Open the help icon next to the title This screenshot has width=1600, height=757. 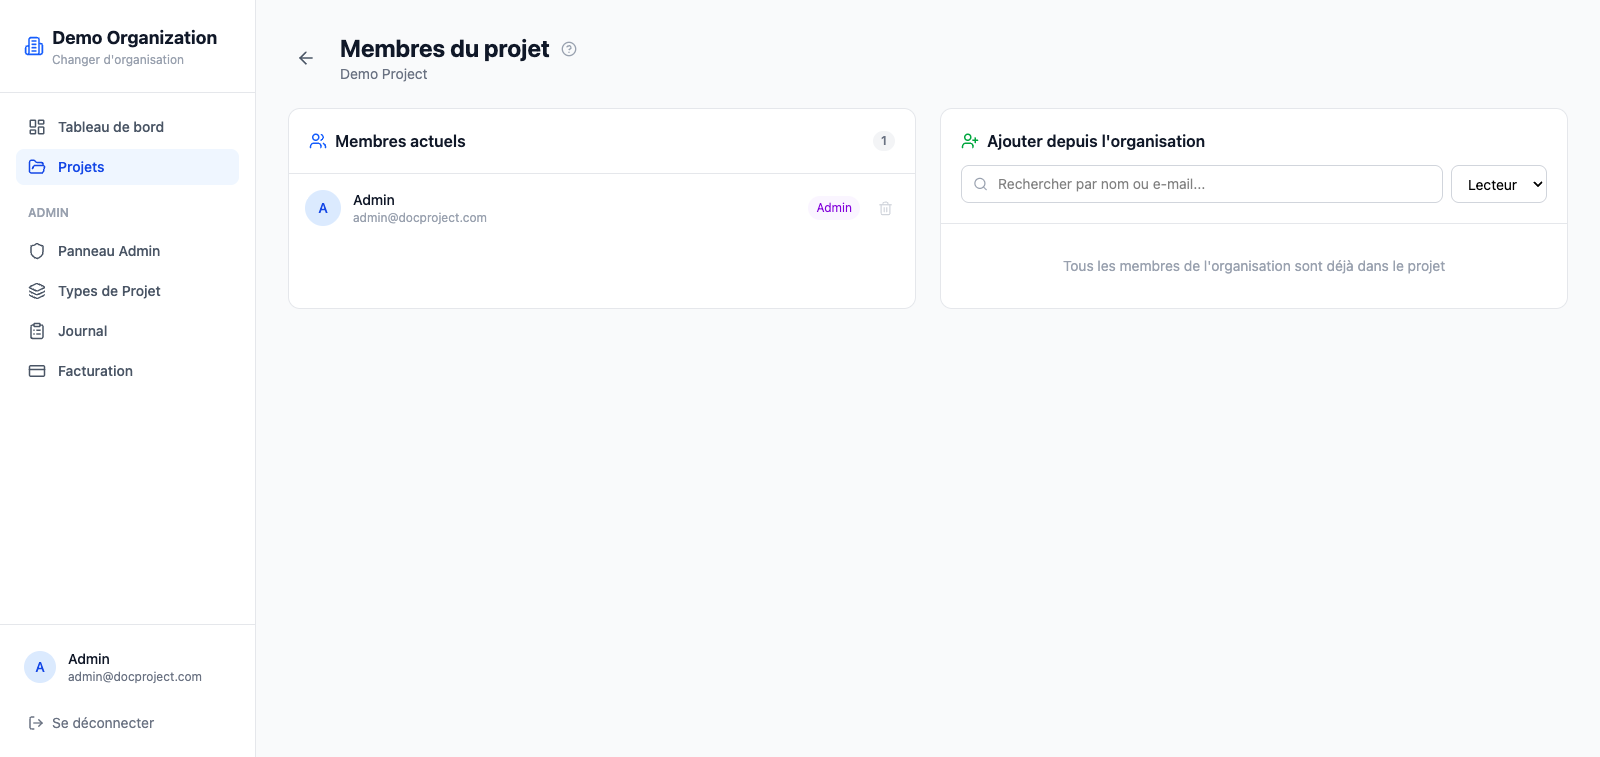coord(569,49)
